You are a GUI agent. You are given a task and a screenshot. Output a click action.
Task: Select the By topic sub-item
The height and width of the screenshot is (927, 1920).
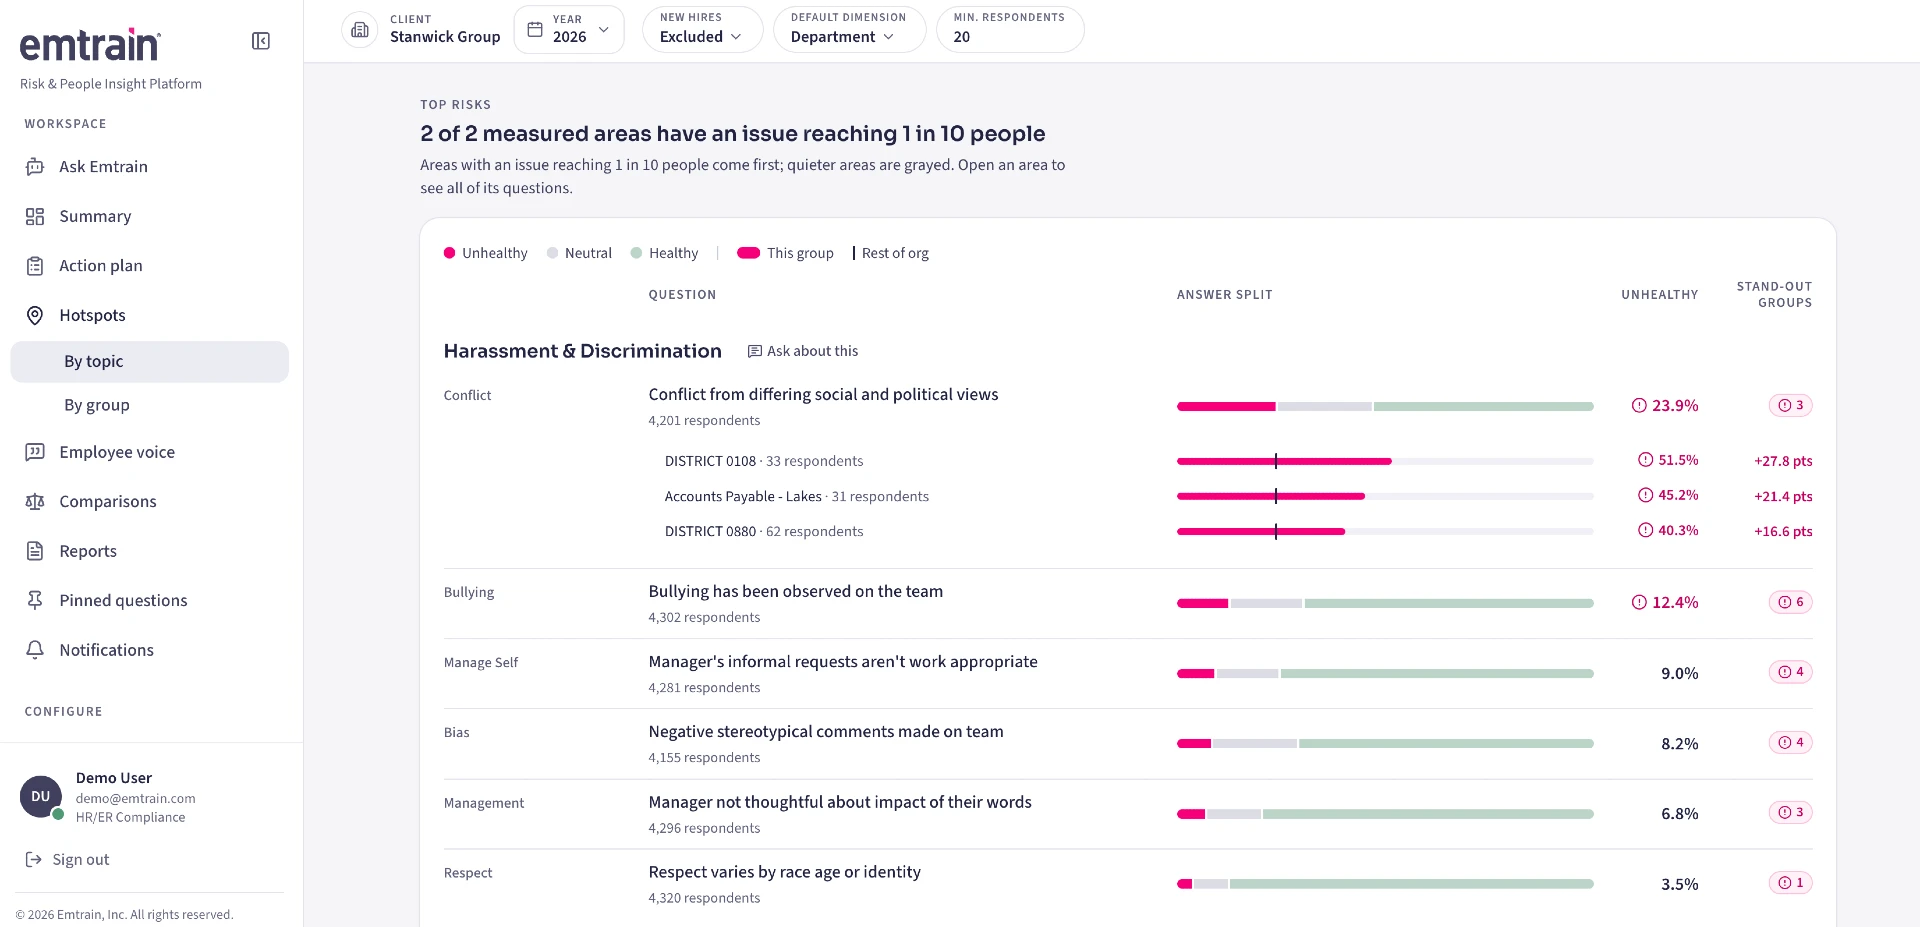(x=150, y=362)
